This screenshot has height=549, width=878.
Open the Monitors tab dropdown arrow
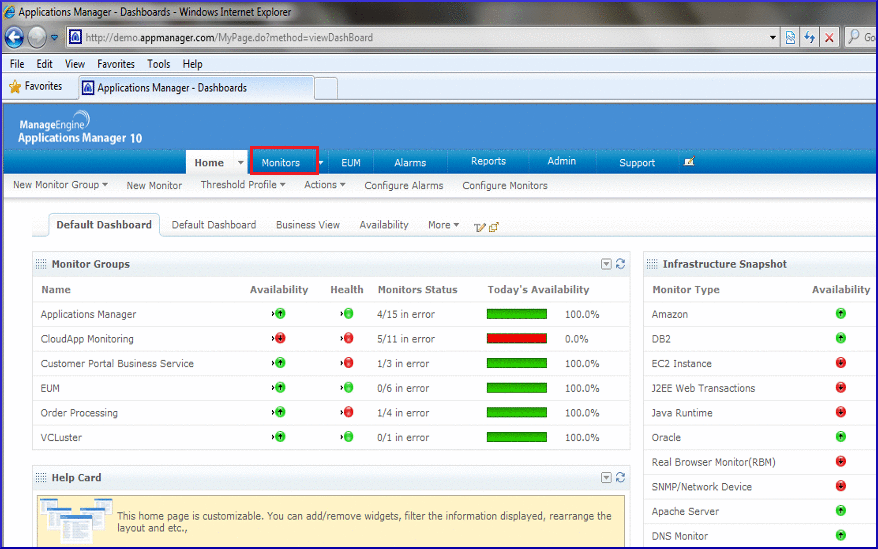pyautogui.click(x=321, y=162)
